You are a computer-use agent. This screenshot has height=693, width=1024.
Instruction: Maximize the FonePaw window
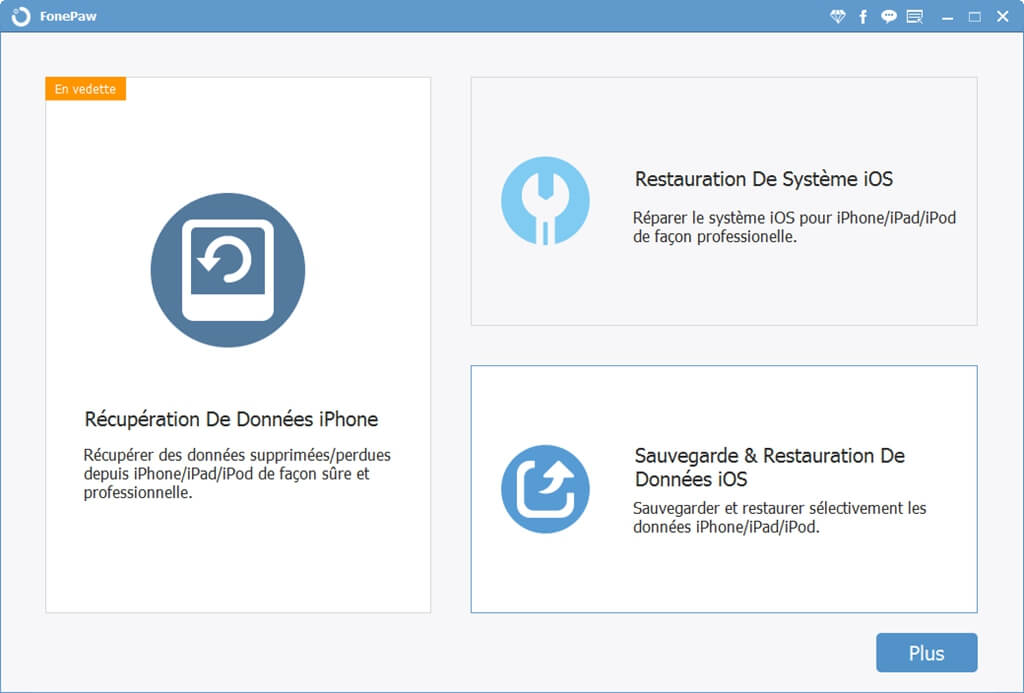click(x=974, y=17)
